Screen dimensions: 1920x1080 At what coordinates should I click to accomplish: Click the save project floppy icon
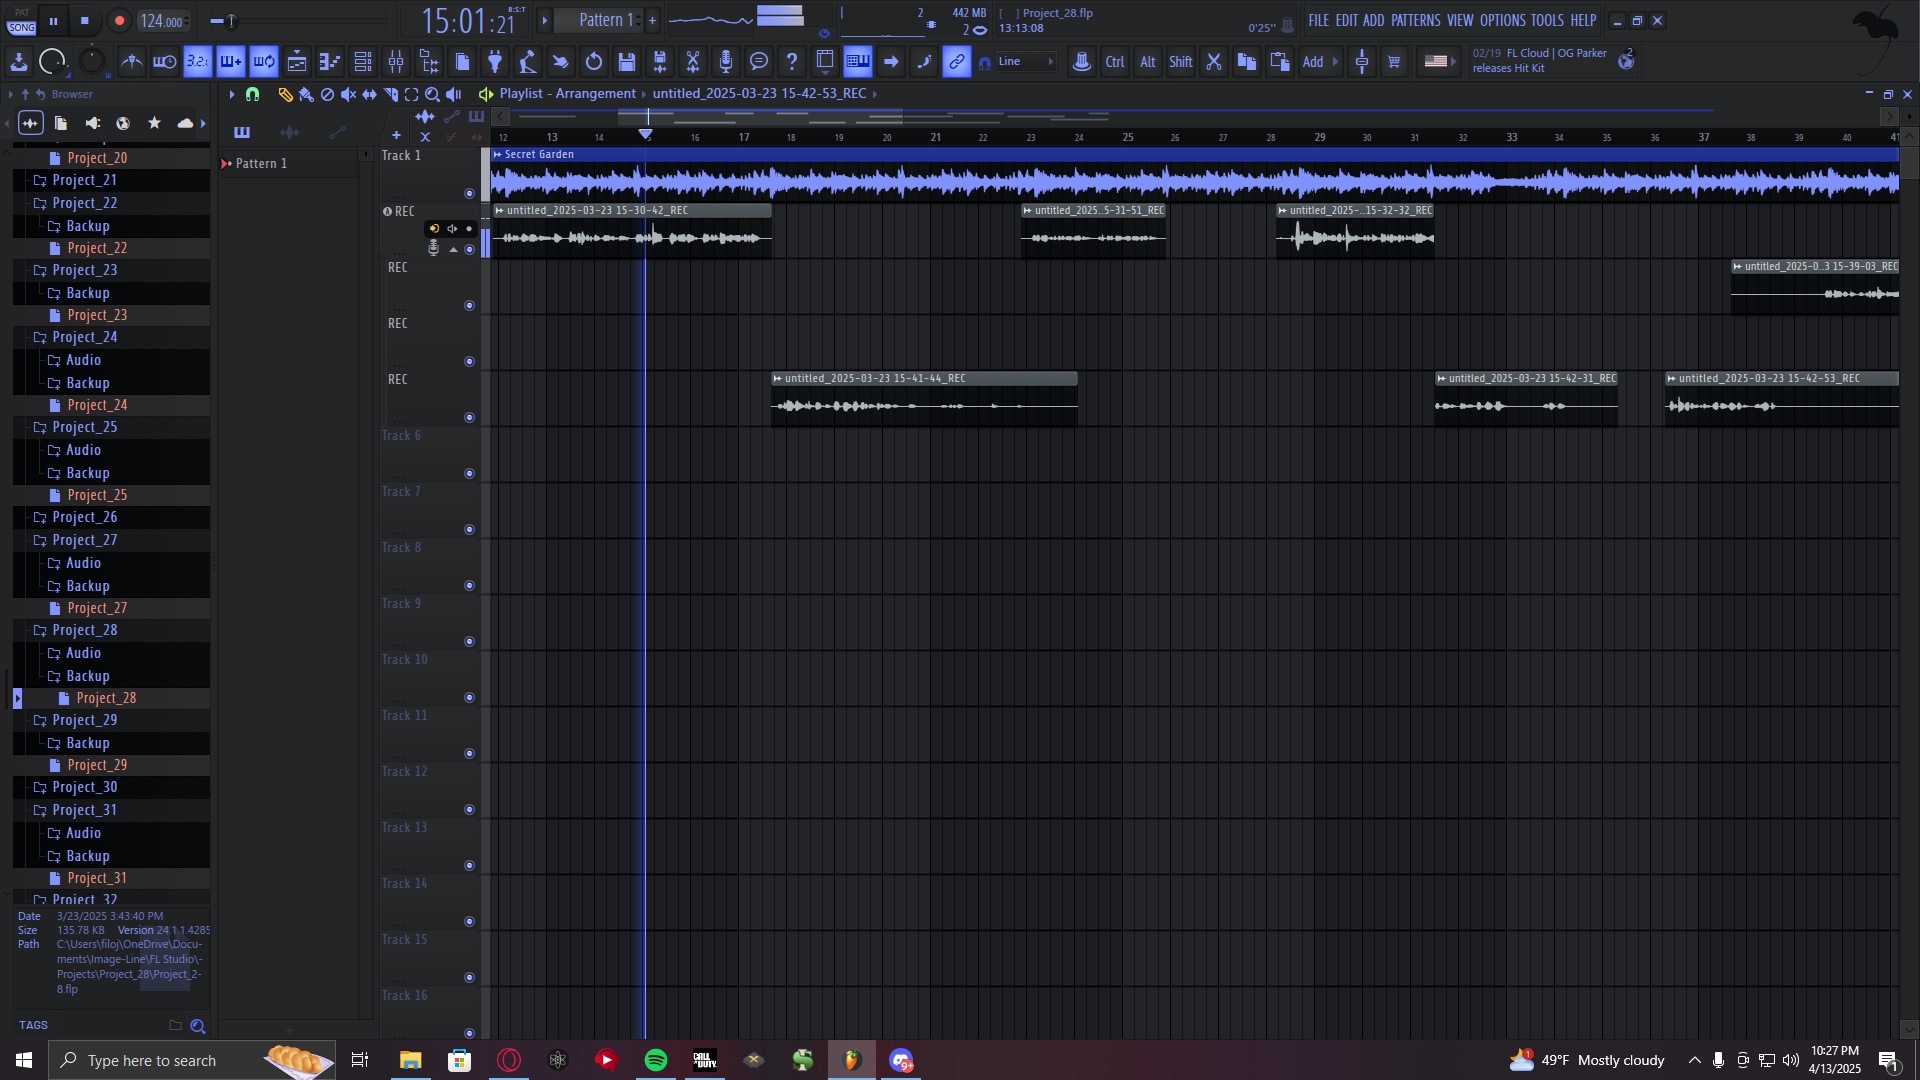(x=627, y=62)
